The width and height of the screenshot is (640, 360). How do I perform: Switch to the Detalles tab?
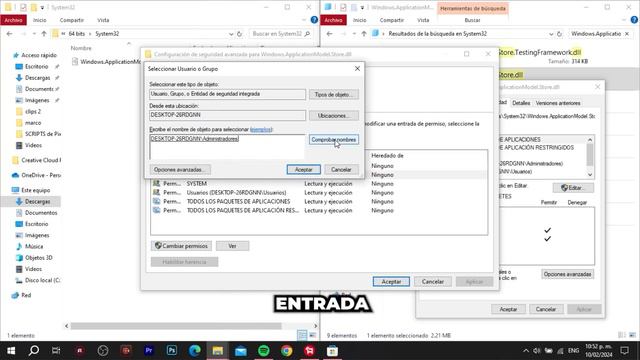(521, 103)
